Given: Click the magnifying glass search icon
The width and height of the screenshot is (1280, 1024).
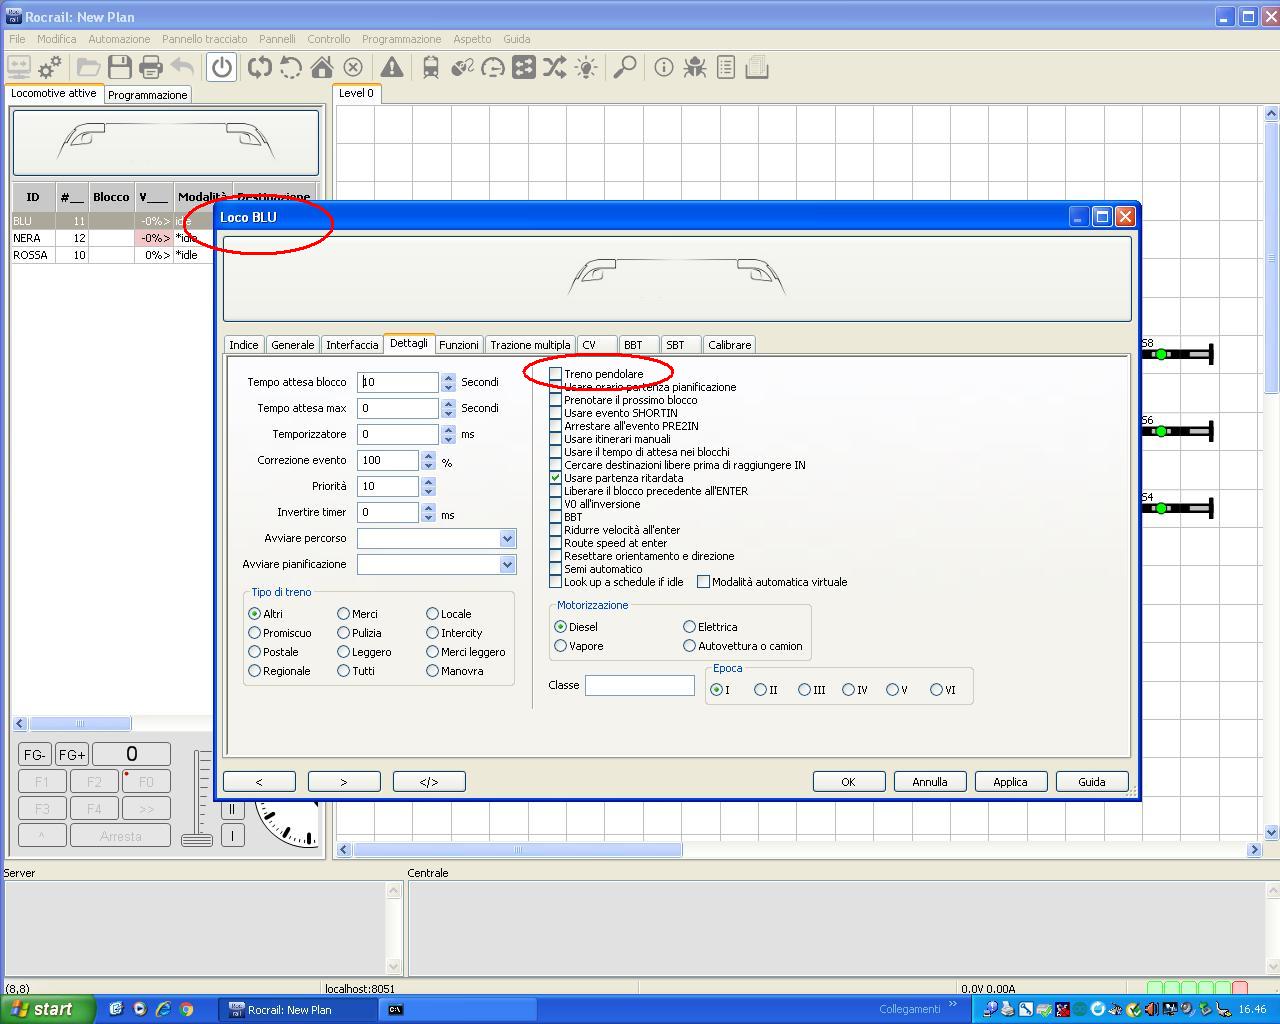Looking at the screenshot, I should 625,67.
